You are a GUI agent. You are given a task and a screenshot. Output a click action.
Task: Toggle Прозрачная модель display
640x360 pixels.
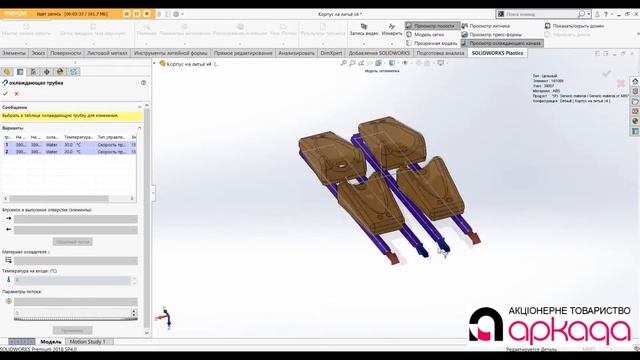coord(432,43)
